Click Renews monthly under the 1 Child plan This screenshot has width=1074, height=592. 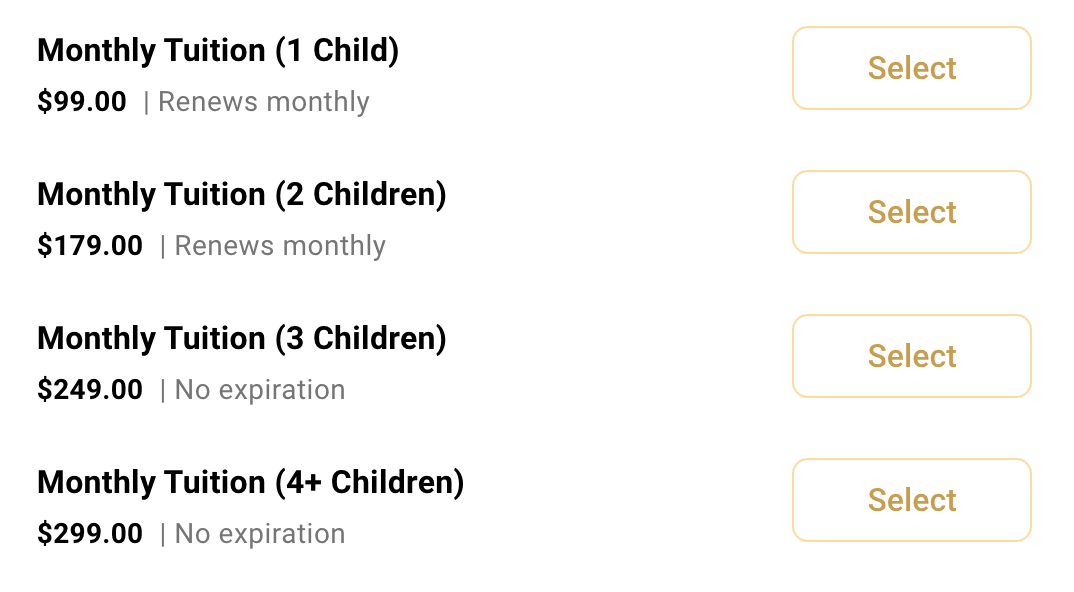point(264,102)
